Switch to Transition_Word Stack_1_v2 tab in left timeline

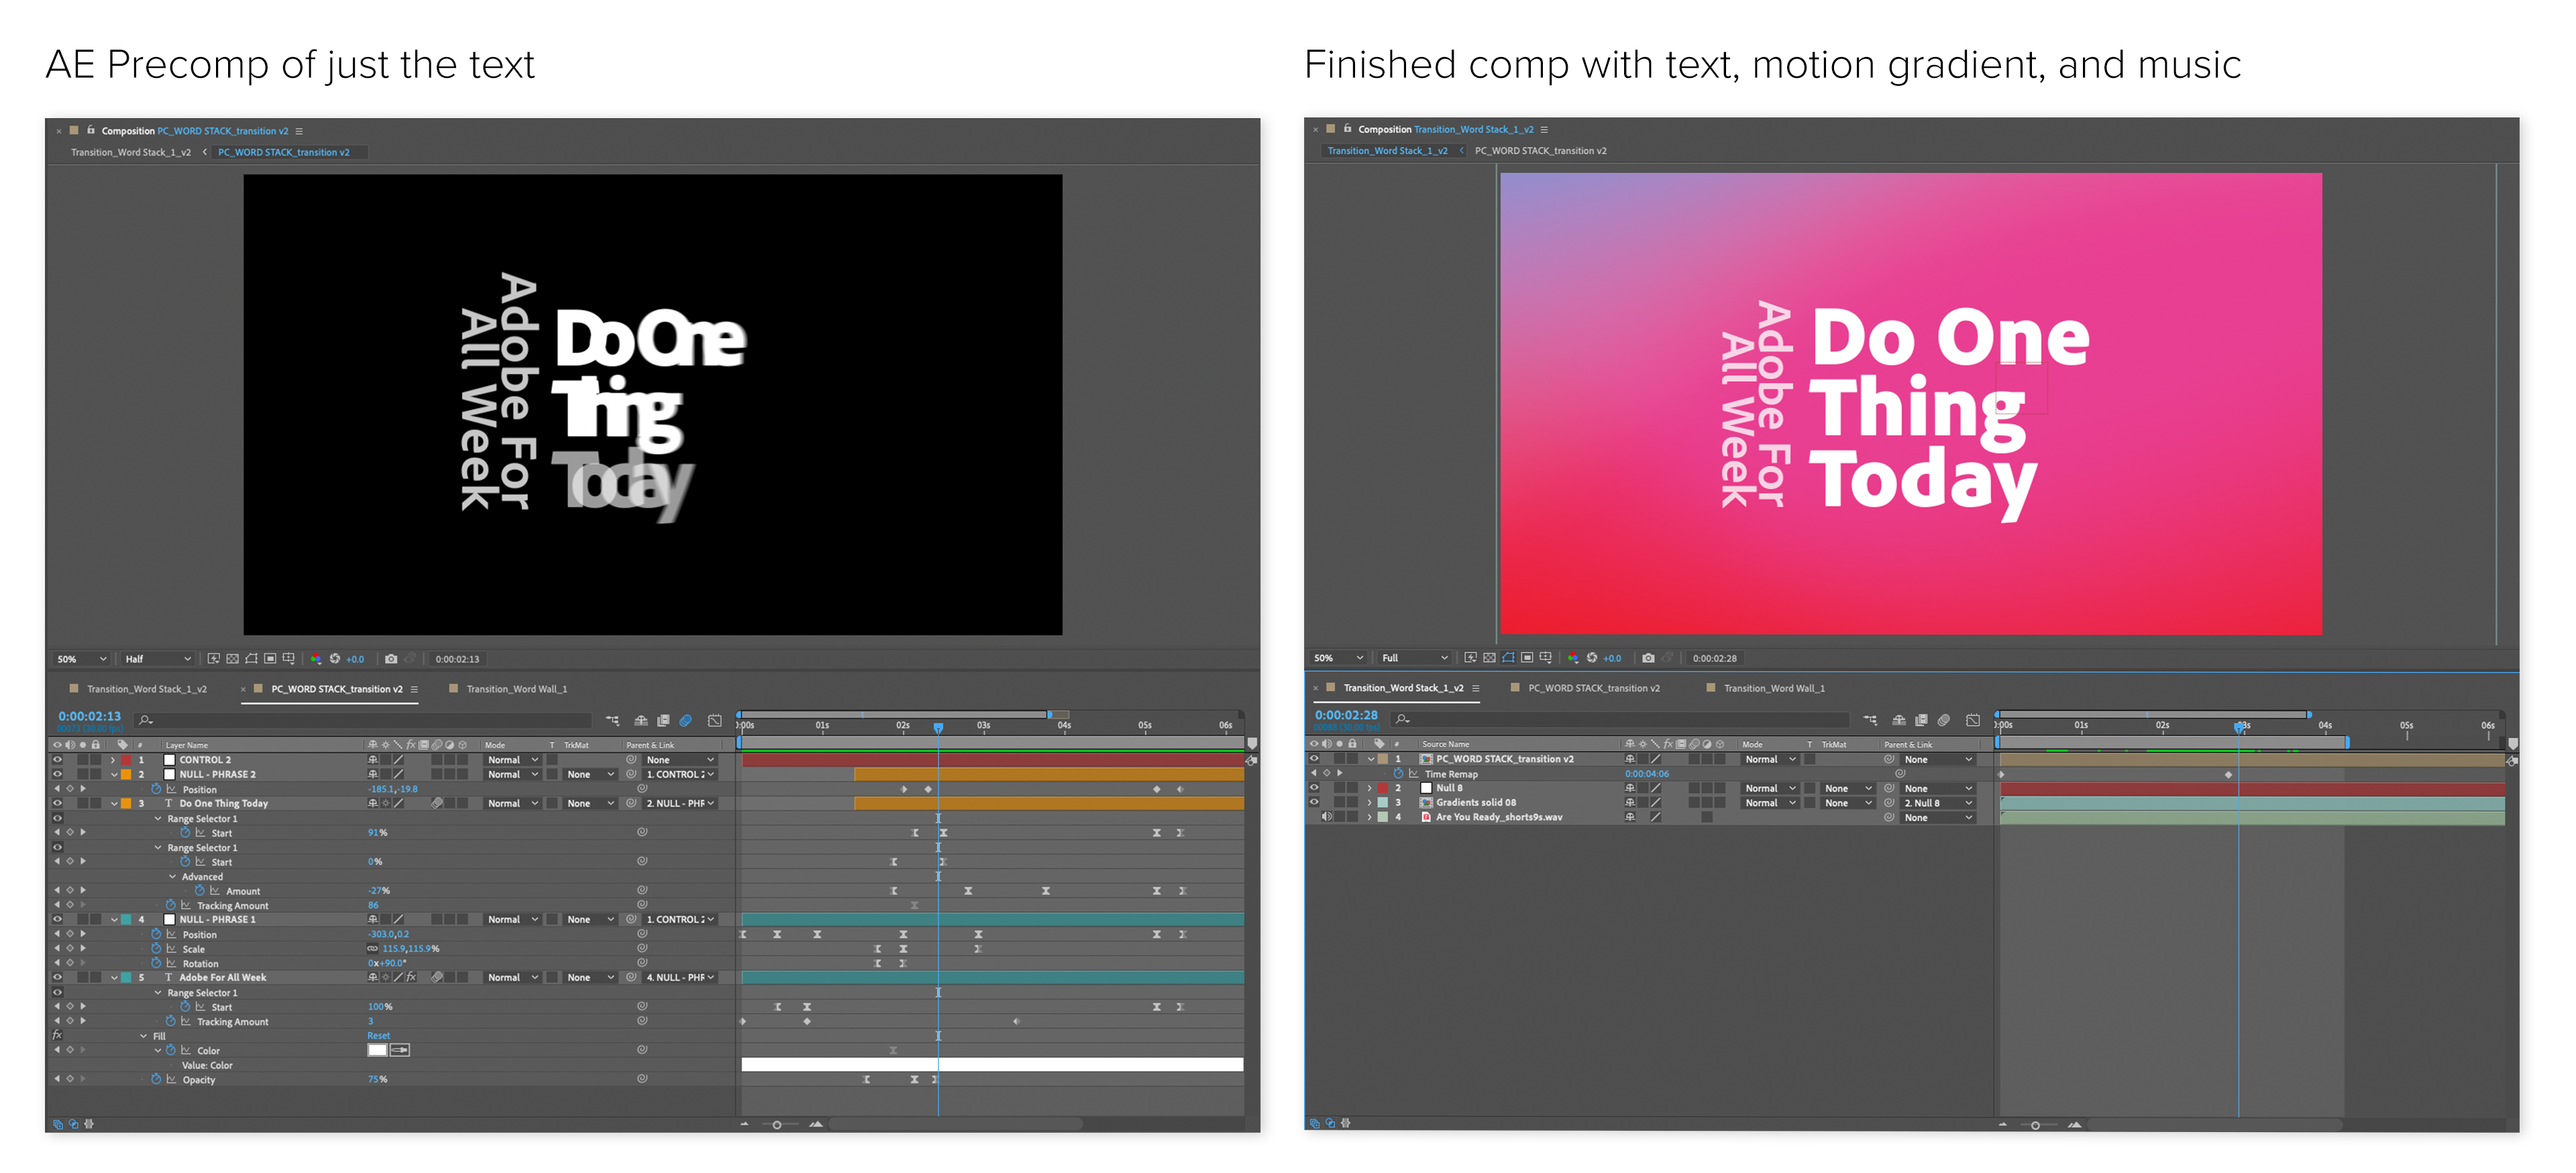click(x=147, y=689)
